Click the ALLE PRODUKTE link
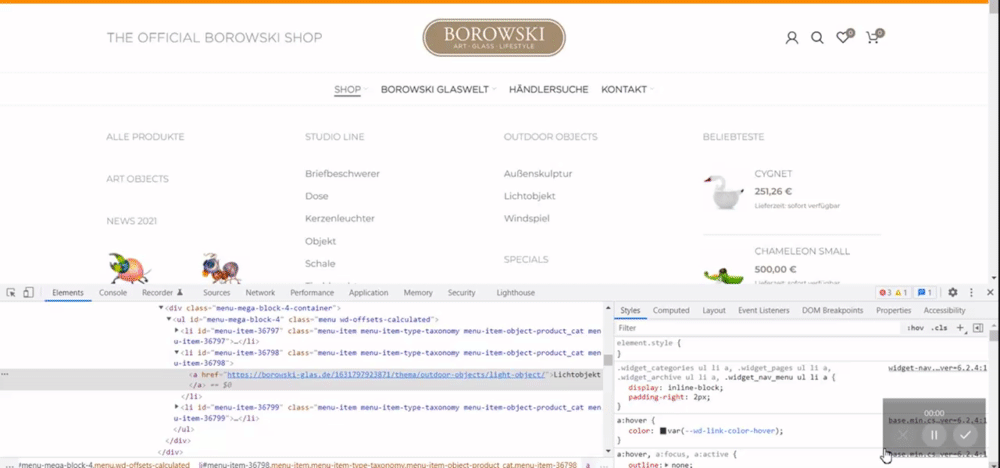The height and width of the screenshot is (468, 1000). [145, 137]
